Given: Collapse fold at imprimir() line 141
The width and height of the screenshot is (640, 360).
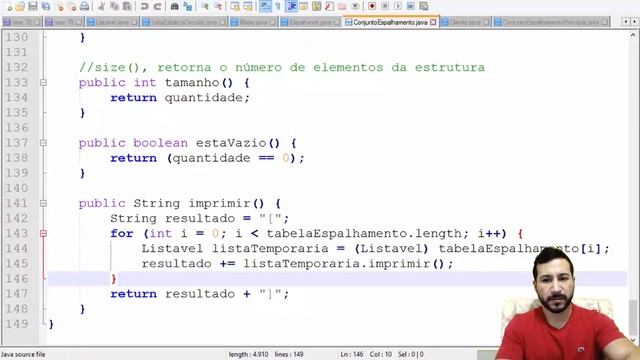Looking at the screenshot, I should click(43, 203).
